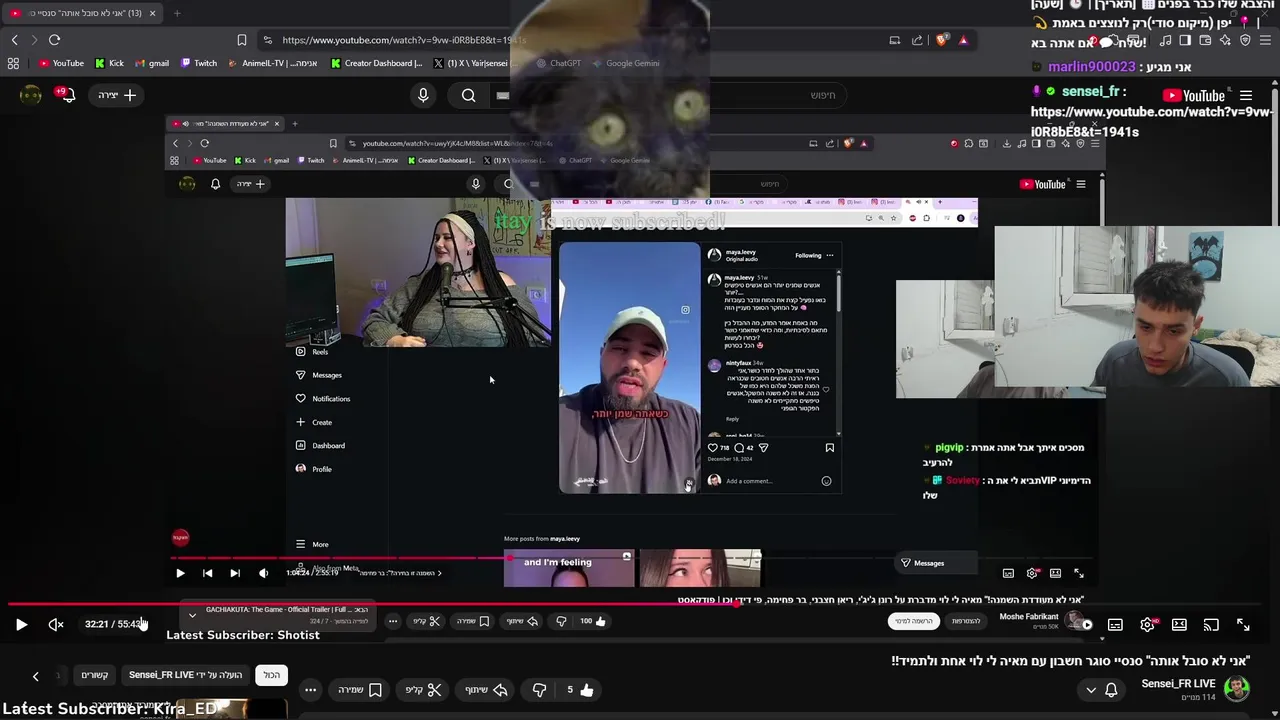Image resolution: width=1280 pixels, height=720 pixels.
Task: Open apps grid icon in bookmarks bar
Action: click(13, 63)
